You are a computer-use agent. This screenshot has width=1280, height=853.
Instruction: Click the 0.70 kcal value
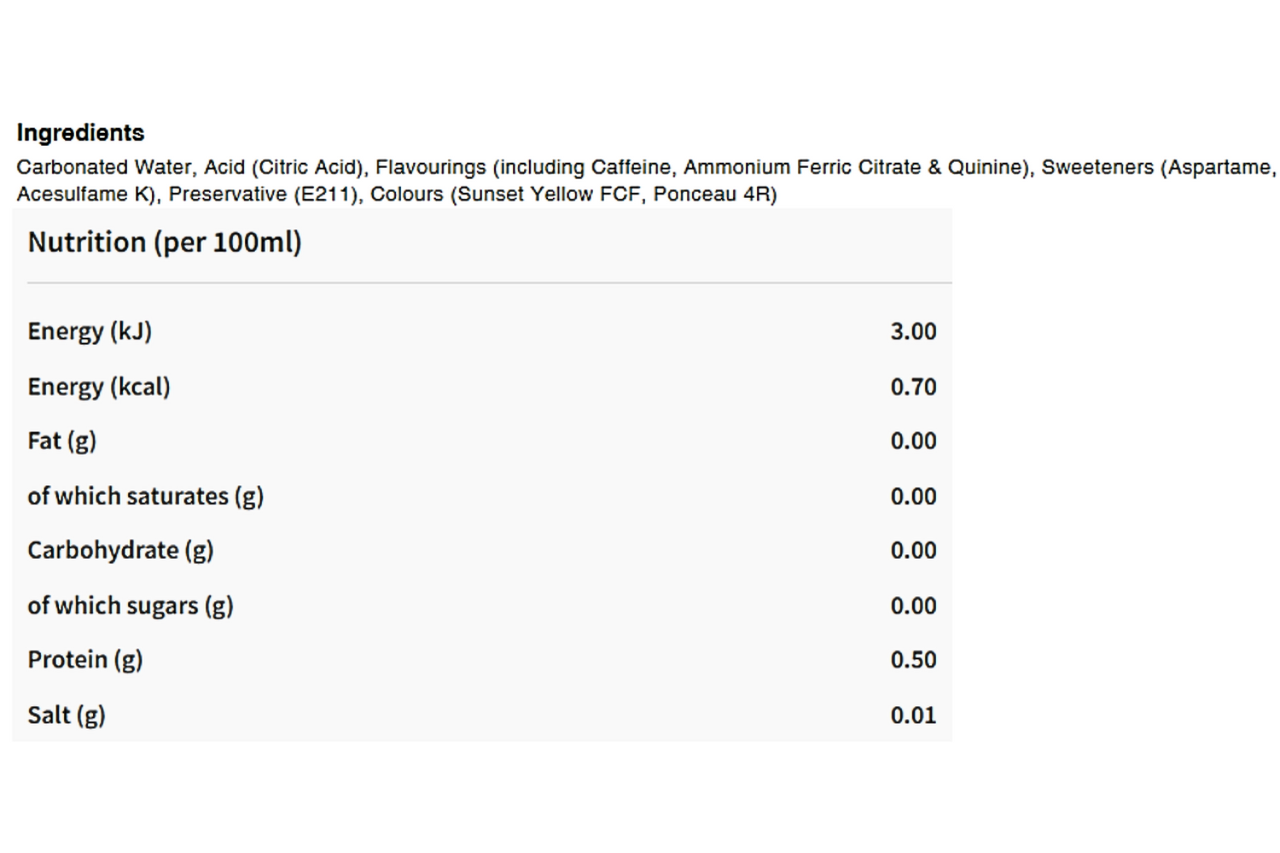click(x=912, y=387)
